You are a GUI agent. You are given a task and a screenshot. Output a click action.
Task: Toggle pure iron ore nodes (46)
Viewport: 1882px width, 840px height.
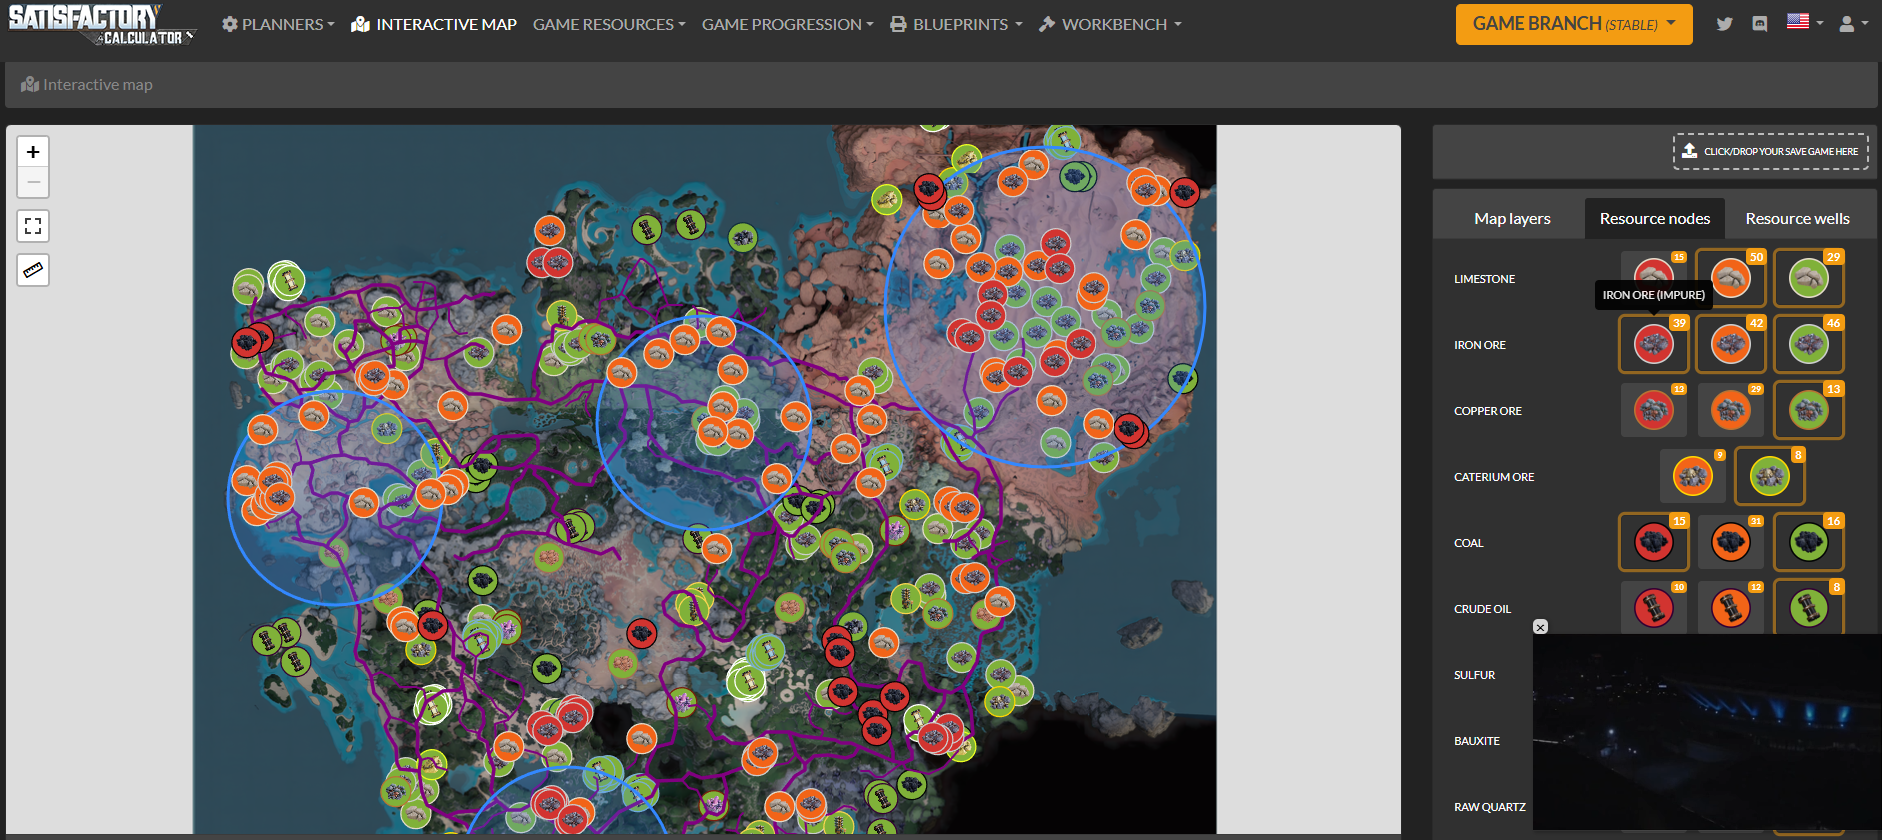coord(1809,344)
